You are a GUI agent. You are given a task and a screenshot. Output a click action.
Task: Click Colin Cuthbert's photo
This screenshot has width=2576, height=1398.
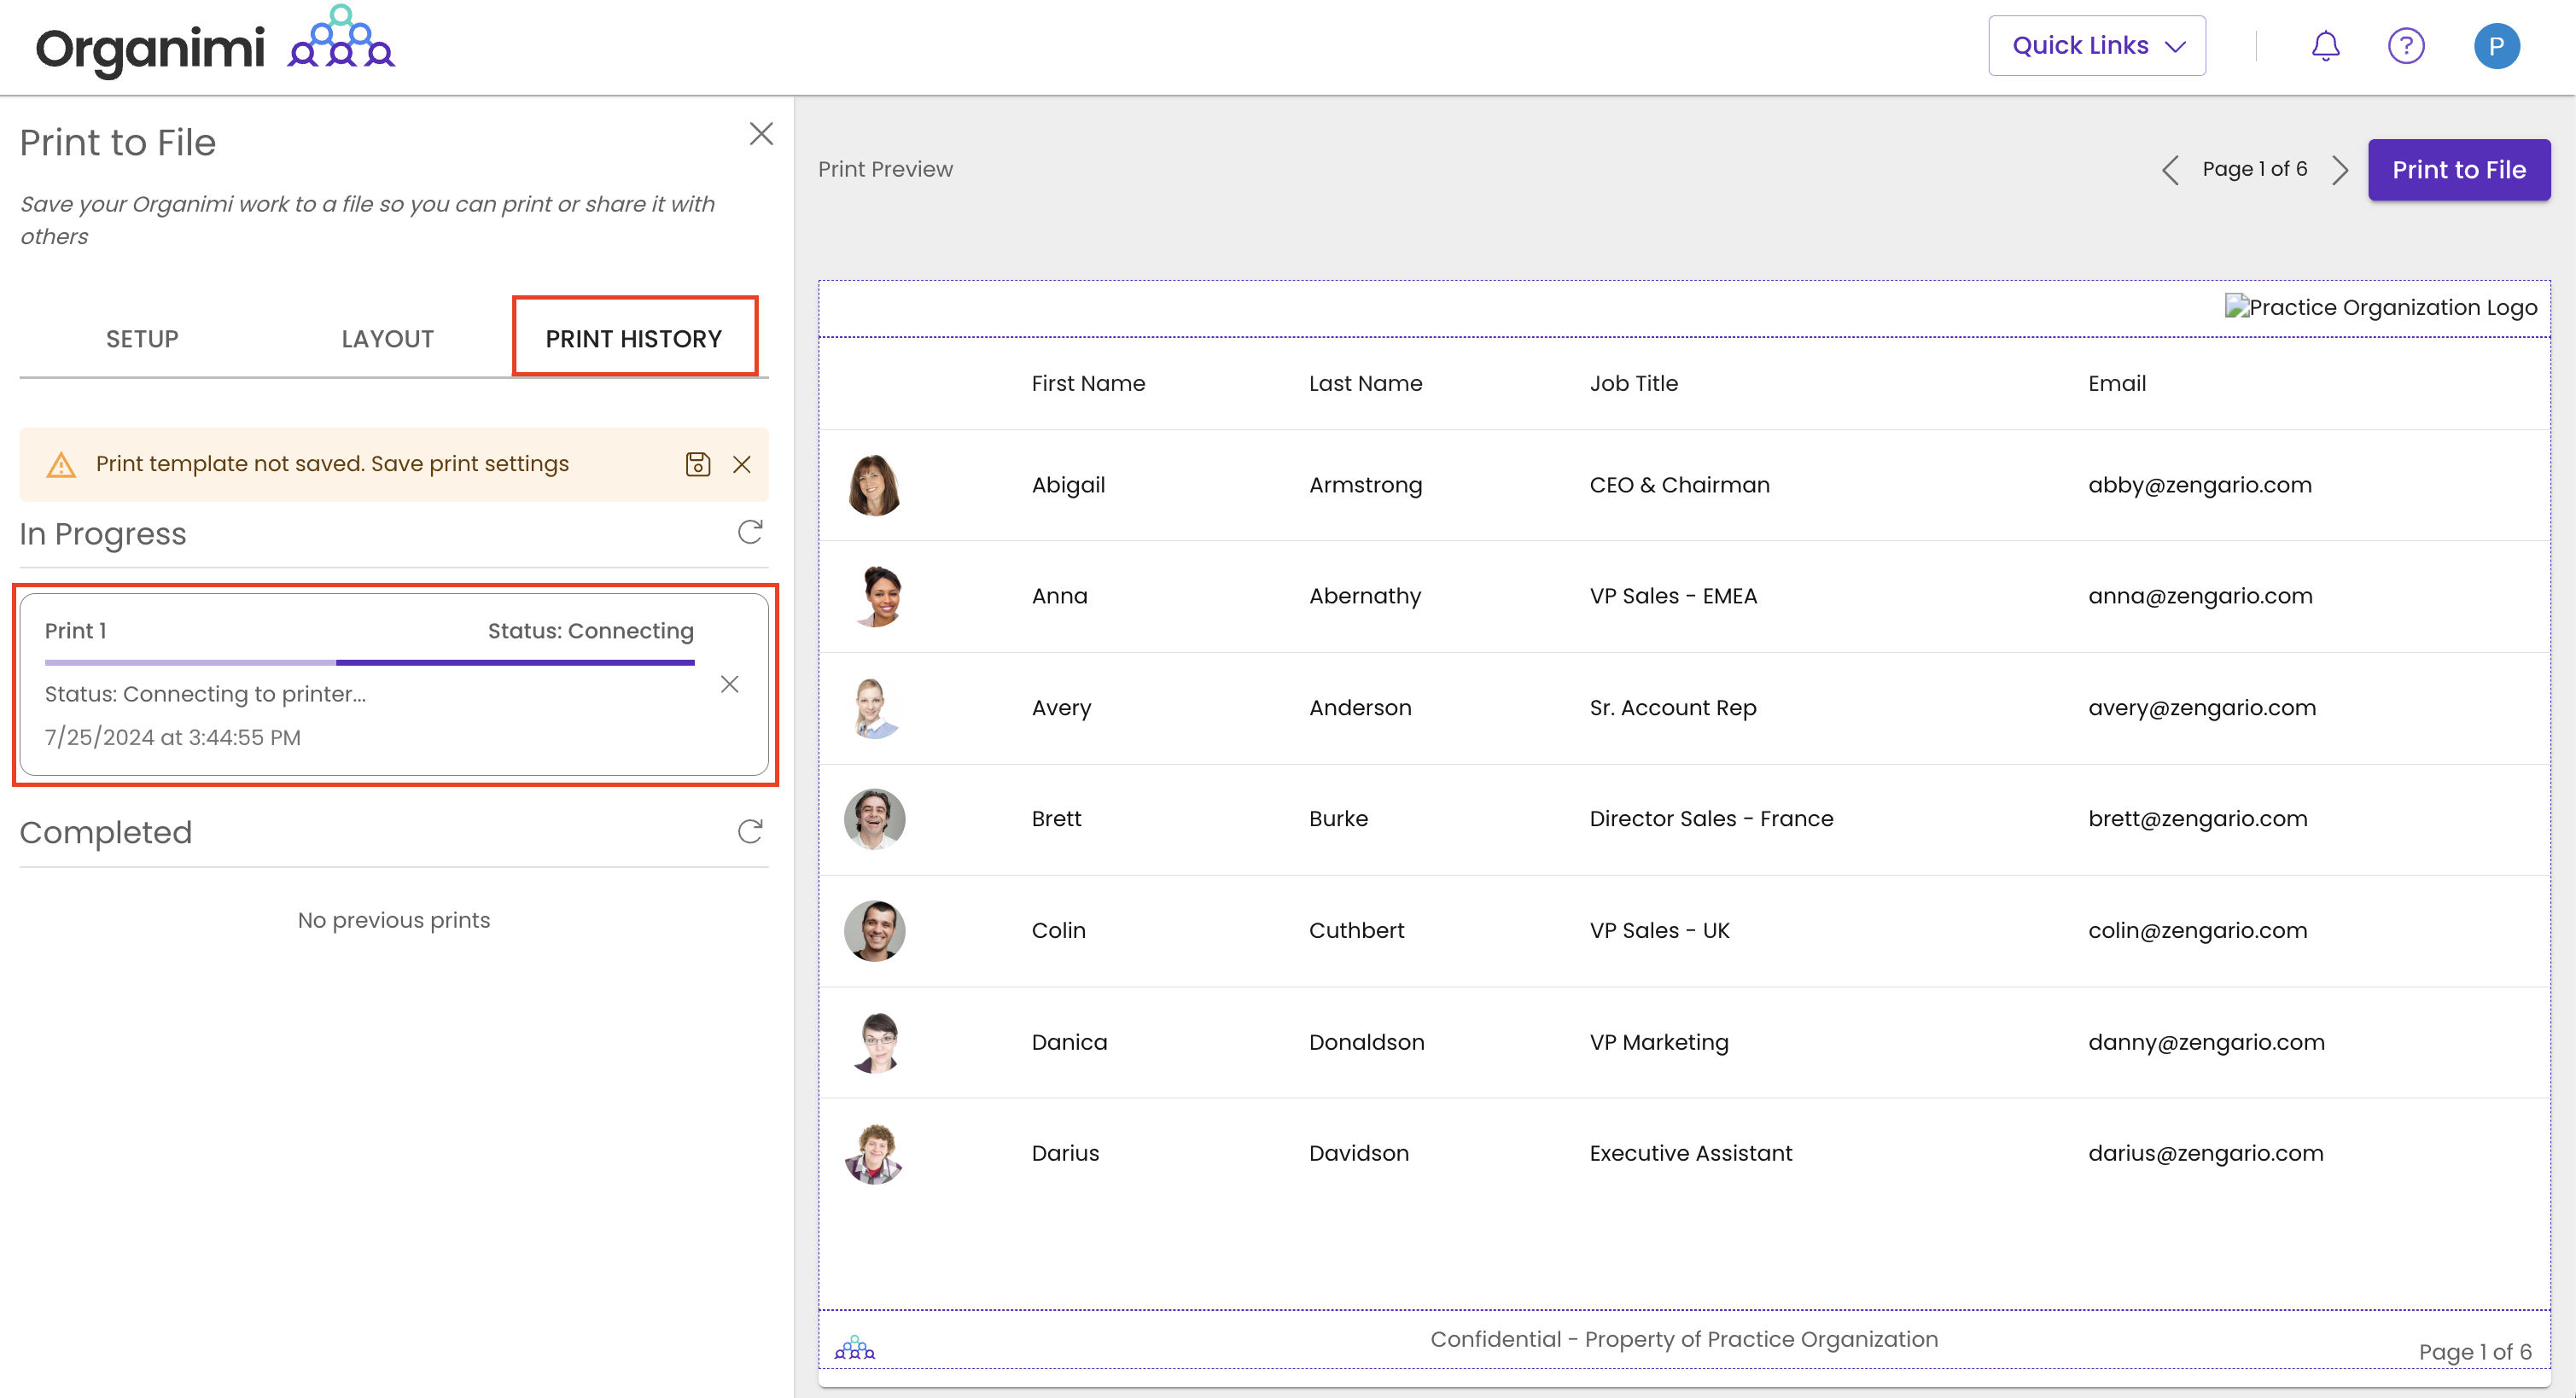[874, 931]
